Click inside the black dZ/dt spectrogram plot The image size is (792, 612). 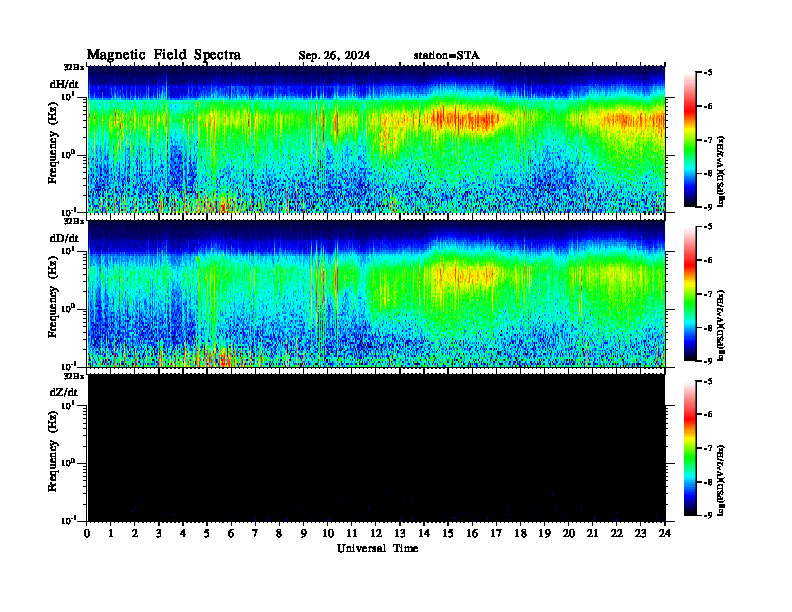[376, 447]
